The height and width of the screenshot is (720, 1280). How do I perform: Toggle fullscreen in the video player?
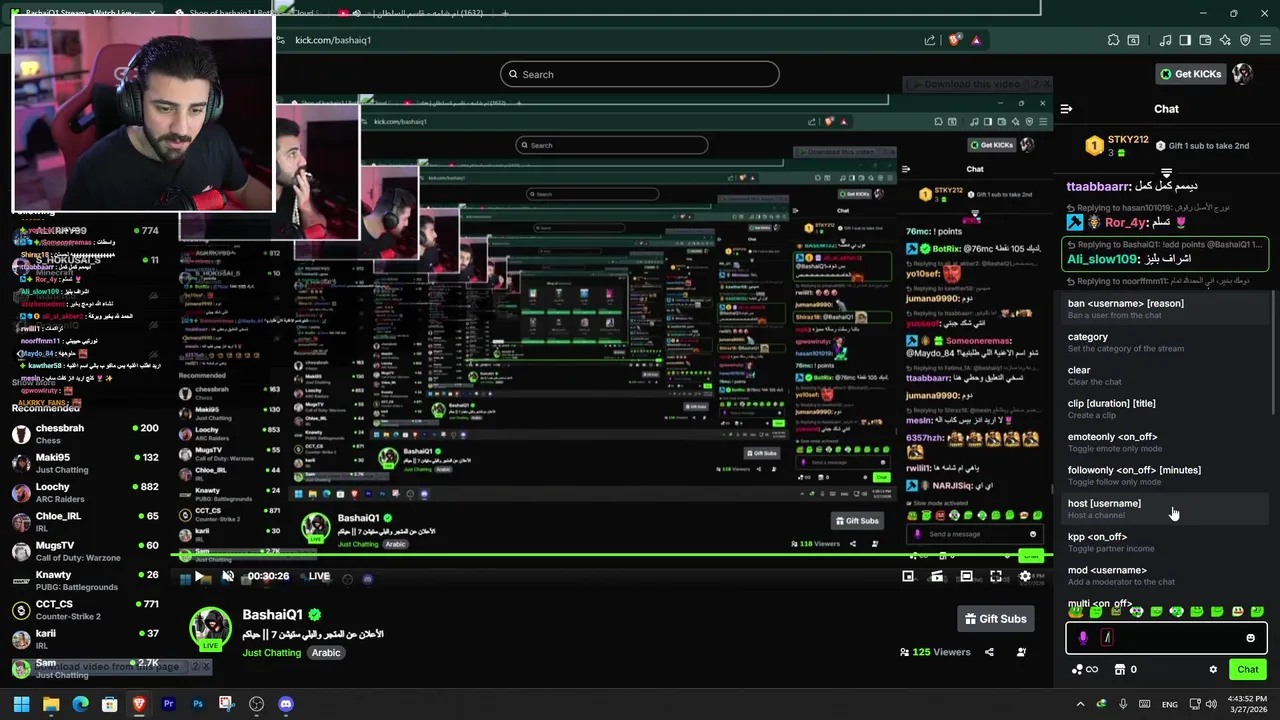pos(996,576)
